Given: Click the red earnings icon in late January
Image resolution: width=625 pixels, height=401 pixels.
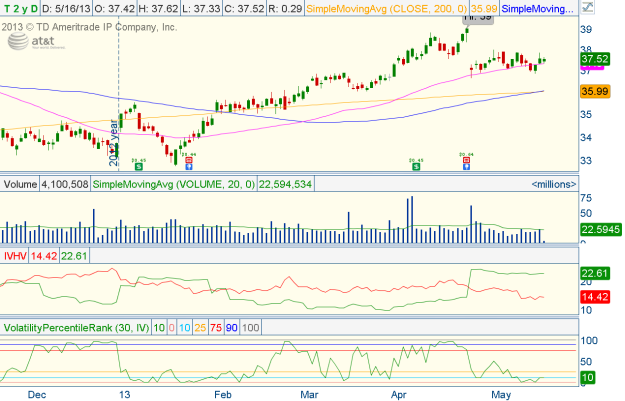Looking at the screenshot, I should pos(190,166).
